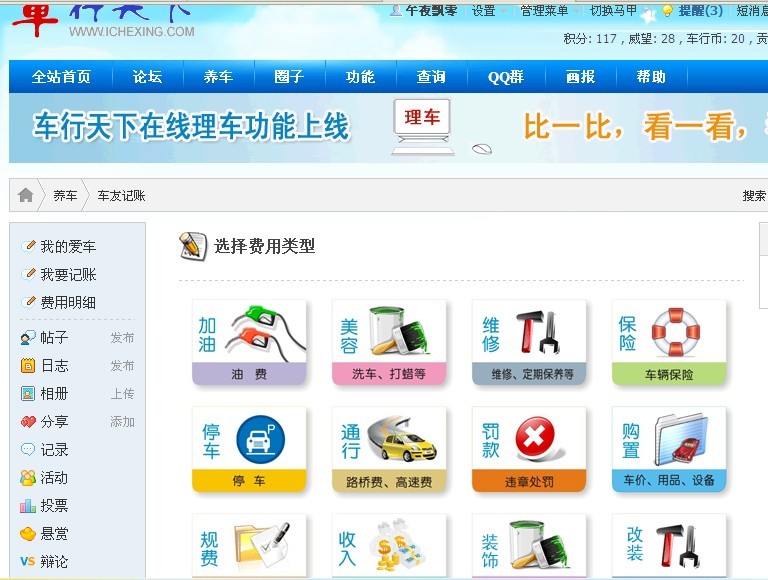Open the 全站首页 nav item
The height and width of the screenshot is (580, 768).
coord(61,77)
